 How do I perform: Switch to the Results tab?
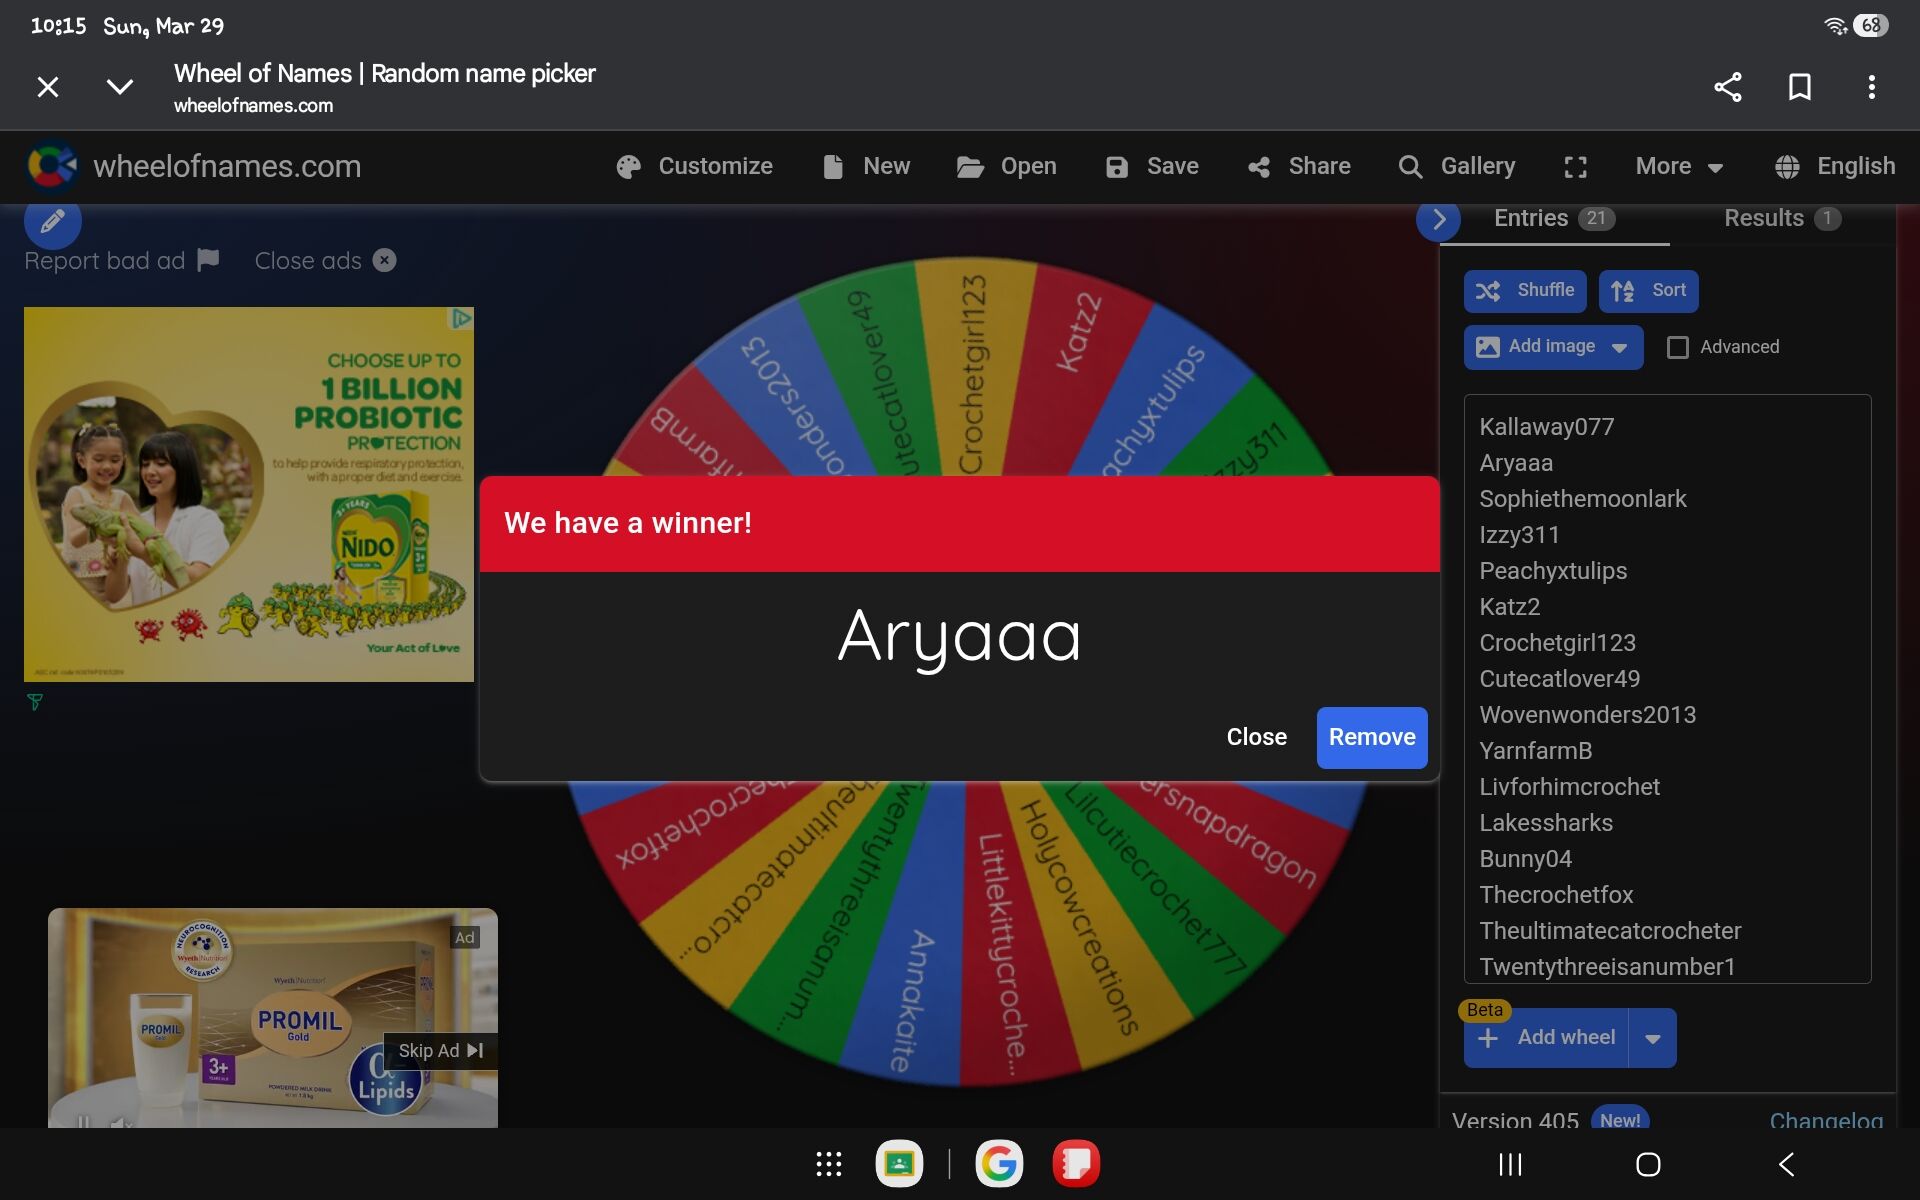[x=1781, y=218]
